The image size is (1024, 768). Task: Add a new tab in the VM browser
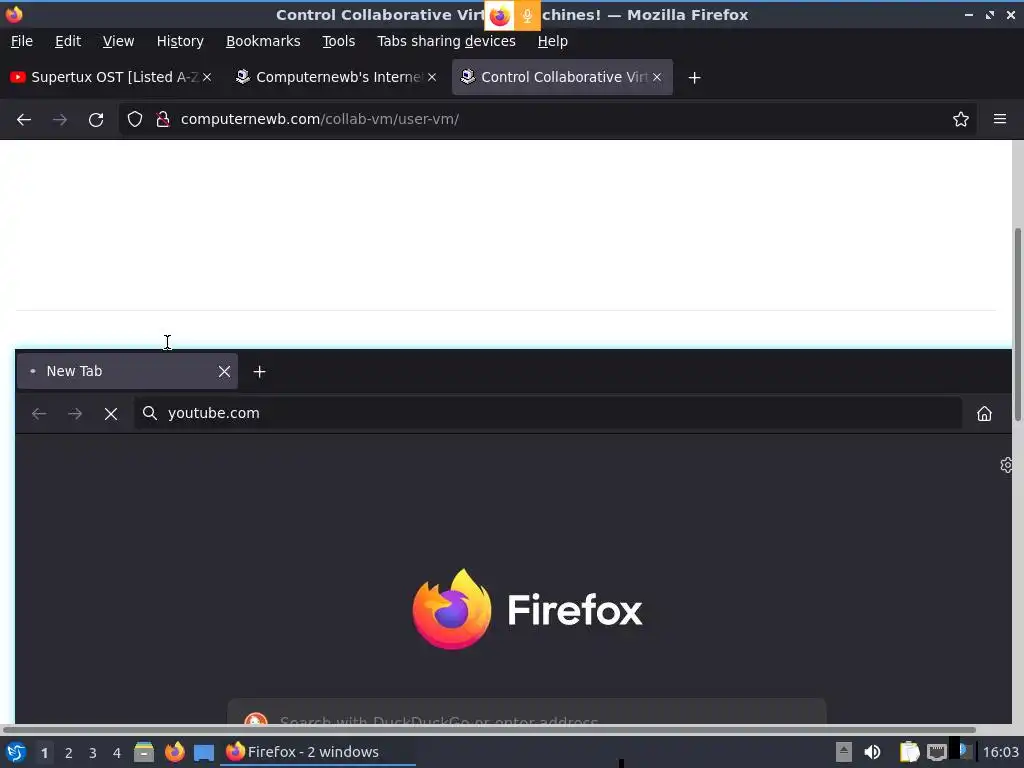[259, 372]
